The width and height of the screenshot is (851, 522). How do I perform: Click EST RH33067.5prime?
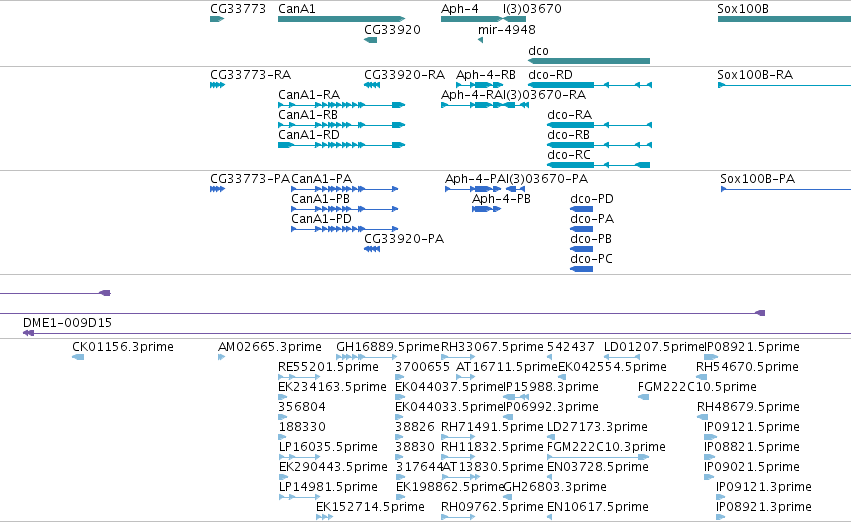click(492, 347)
